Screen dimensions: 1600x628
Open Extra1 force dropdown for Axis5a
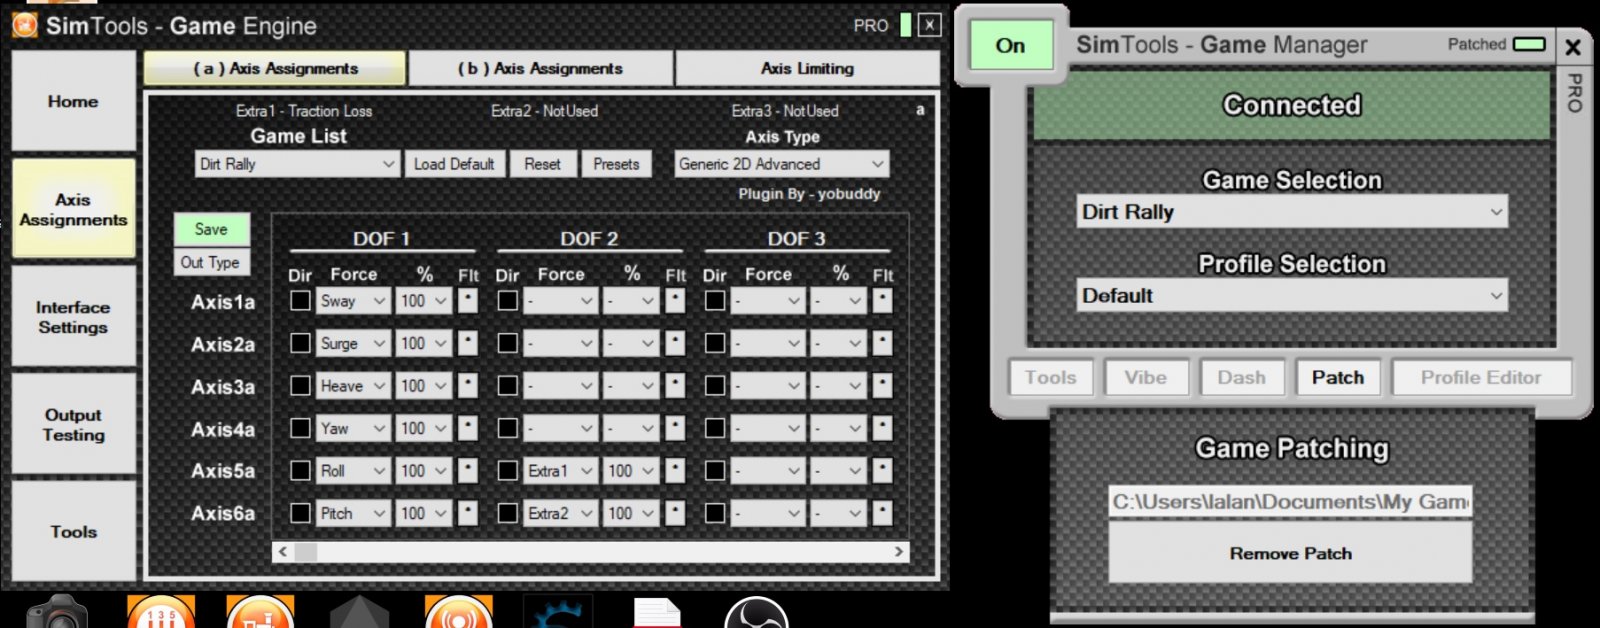coord(561,470)
